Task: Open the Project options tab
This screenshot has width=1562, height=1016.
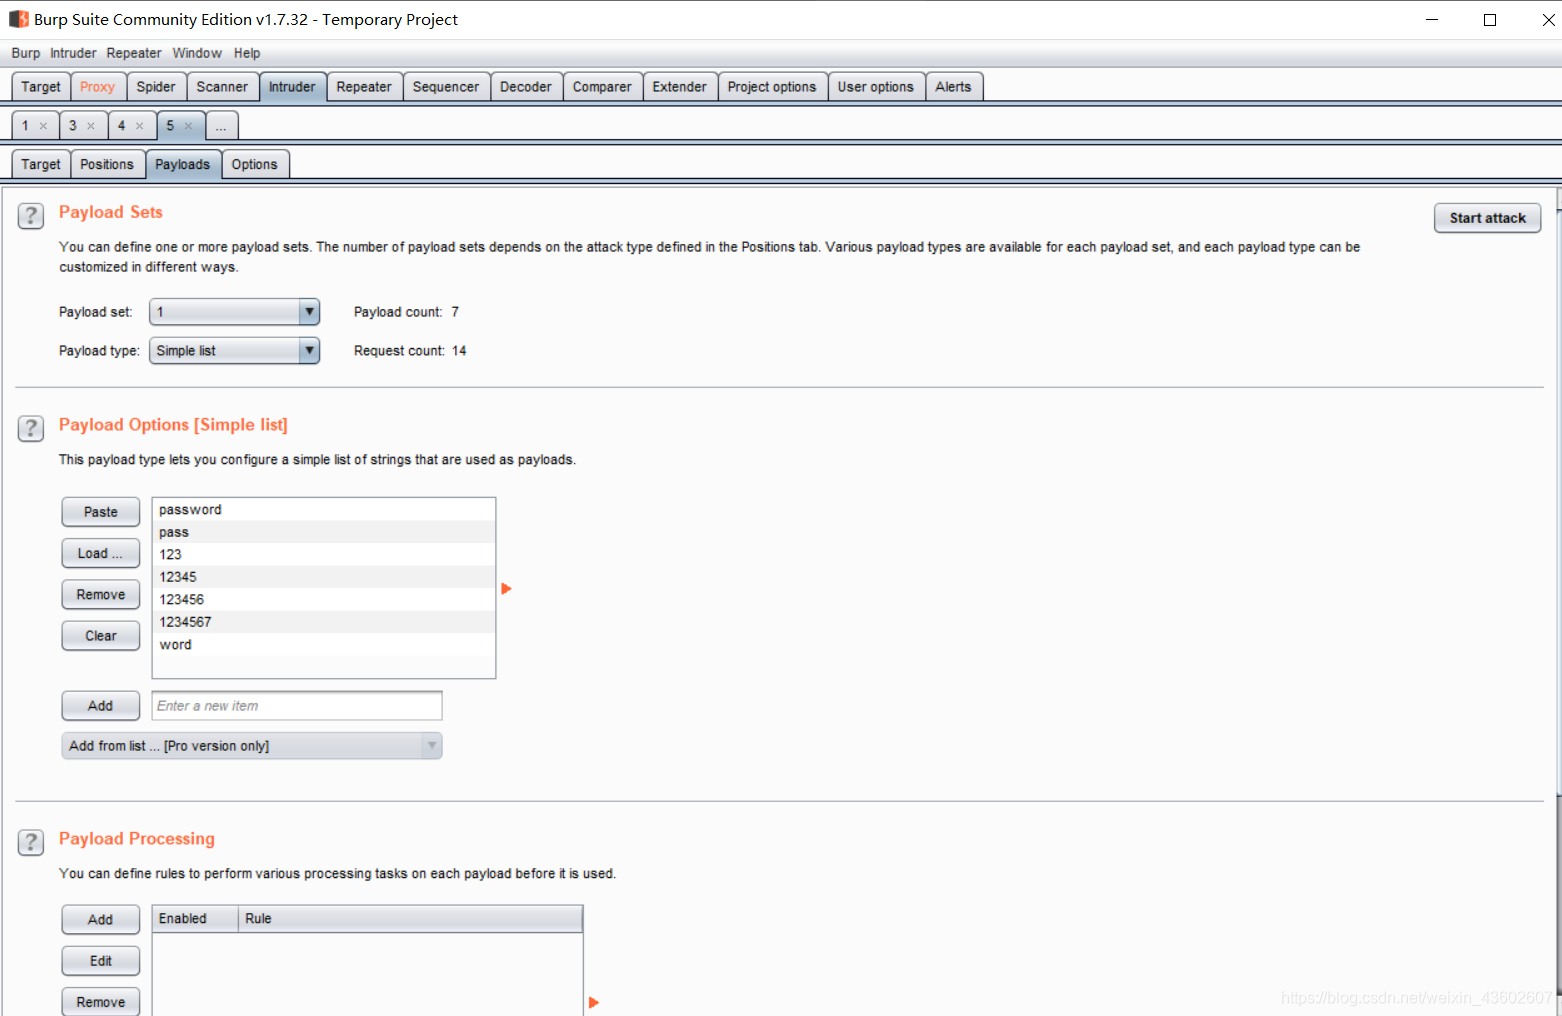Action: [772, 87]
